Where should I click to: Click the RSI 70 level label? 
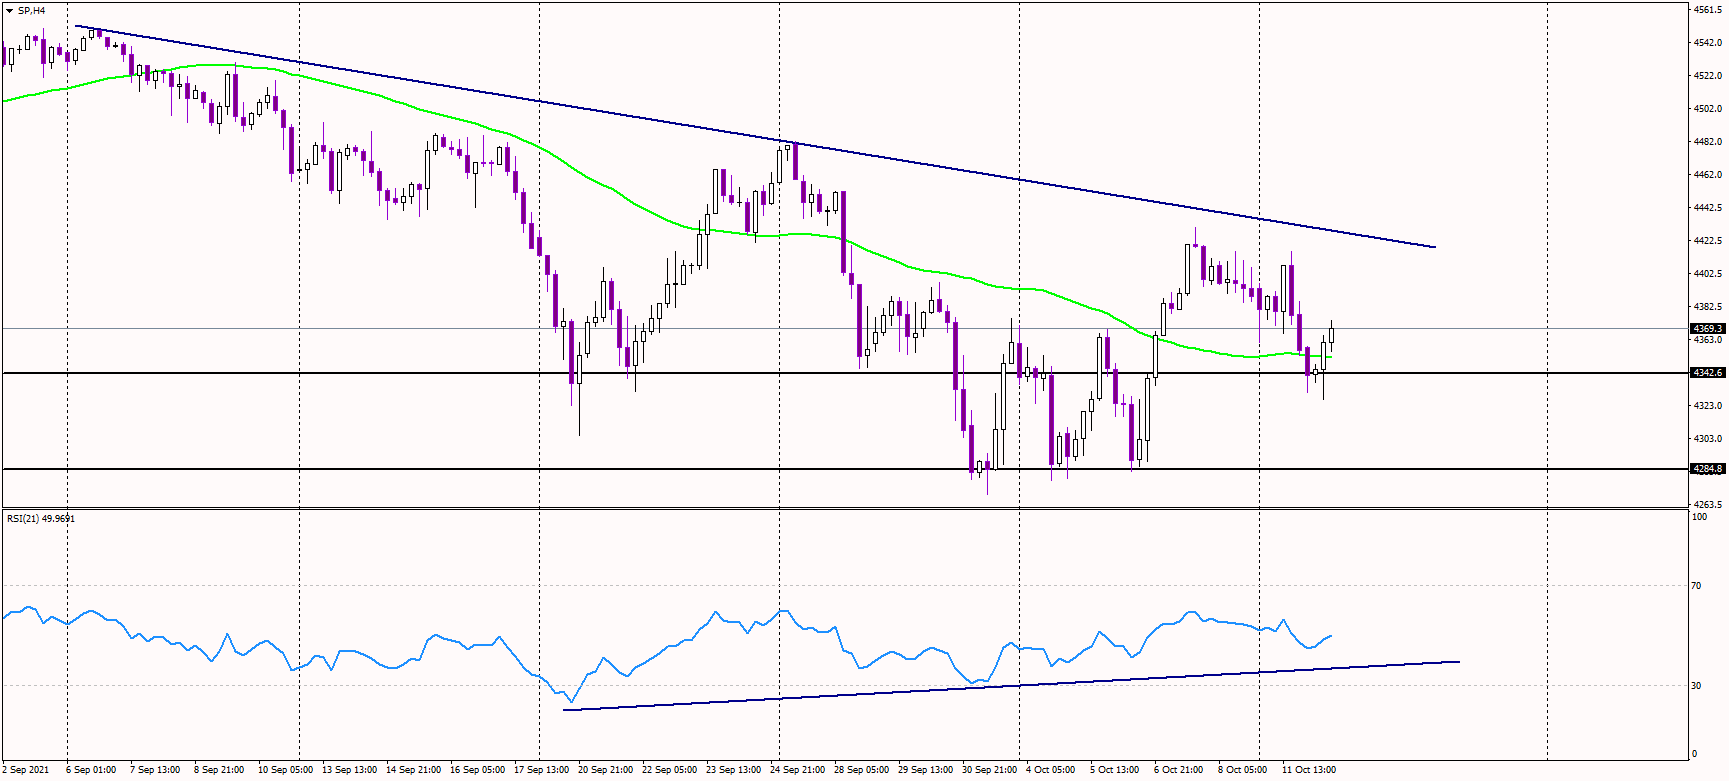[1696, 586]
